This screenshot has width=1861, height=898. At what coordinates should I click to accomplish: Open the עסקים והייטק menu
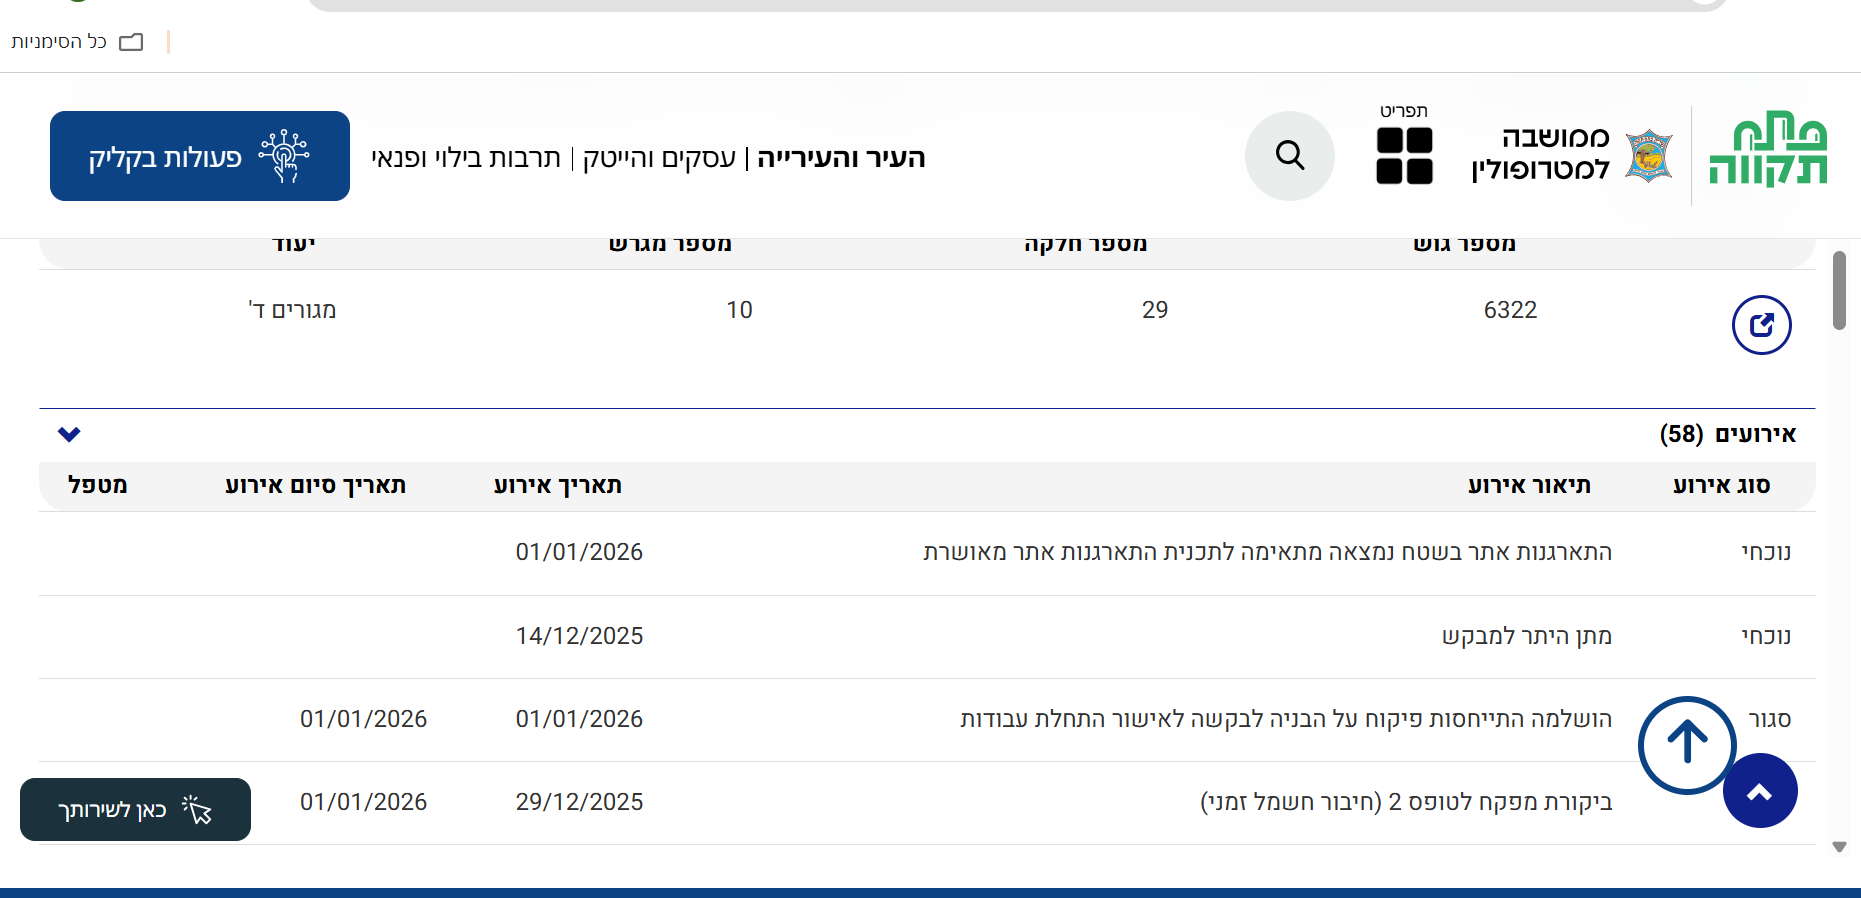(x=659, y=158)
